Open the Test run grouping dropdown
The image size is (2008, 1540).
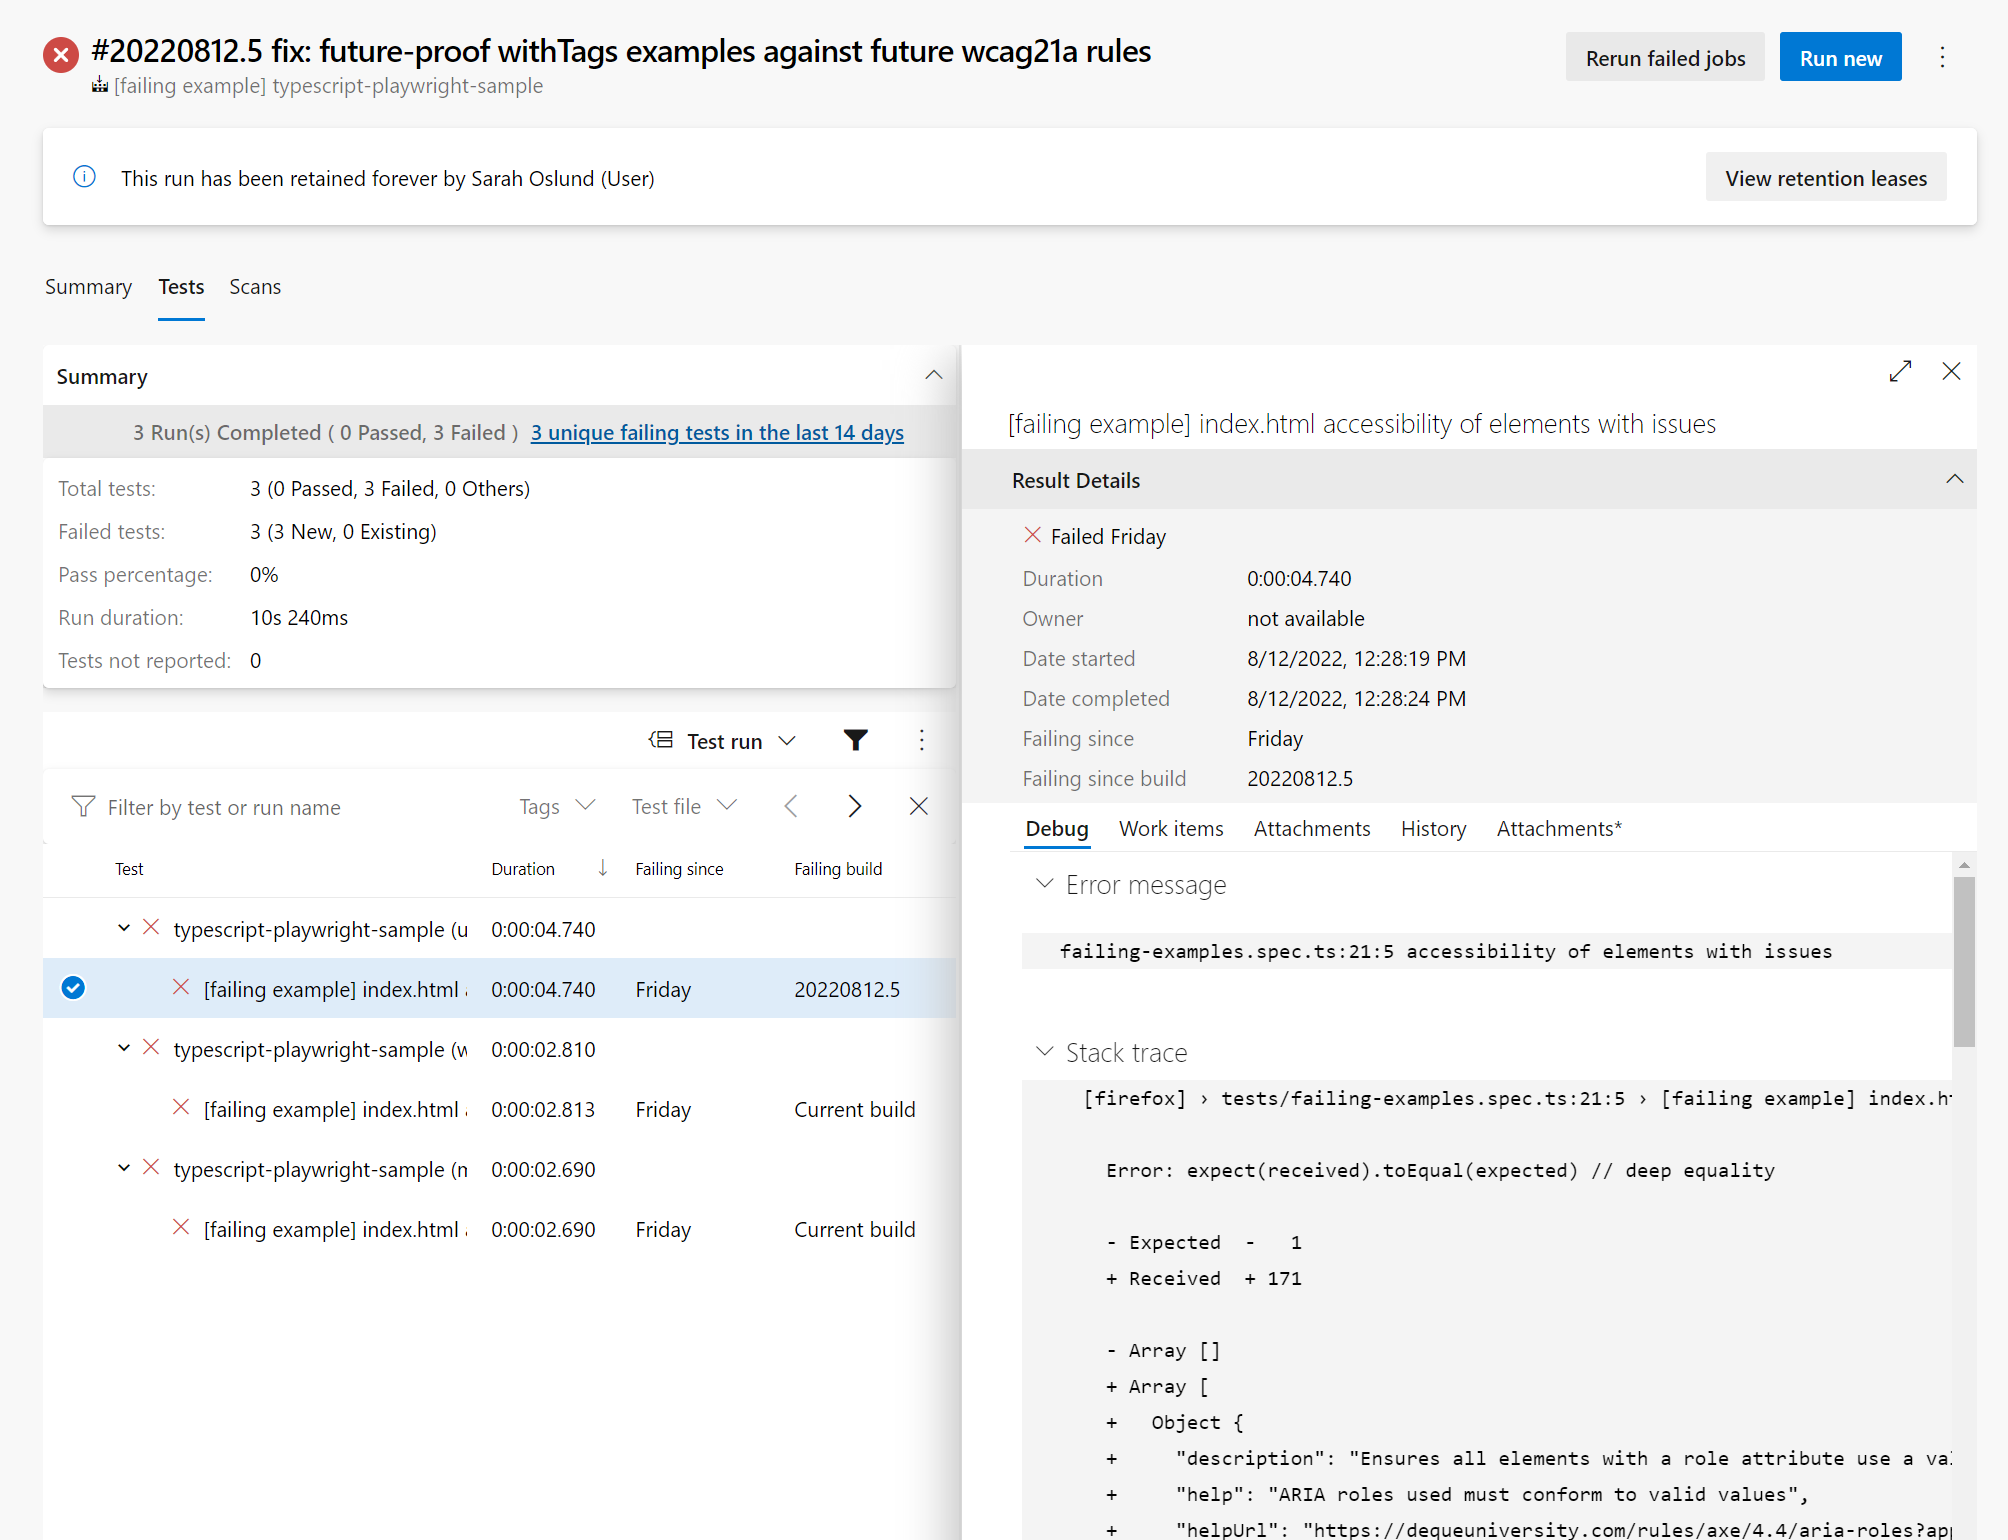click(723, 740)
